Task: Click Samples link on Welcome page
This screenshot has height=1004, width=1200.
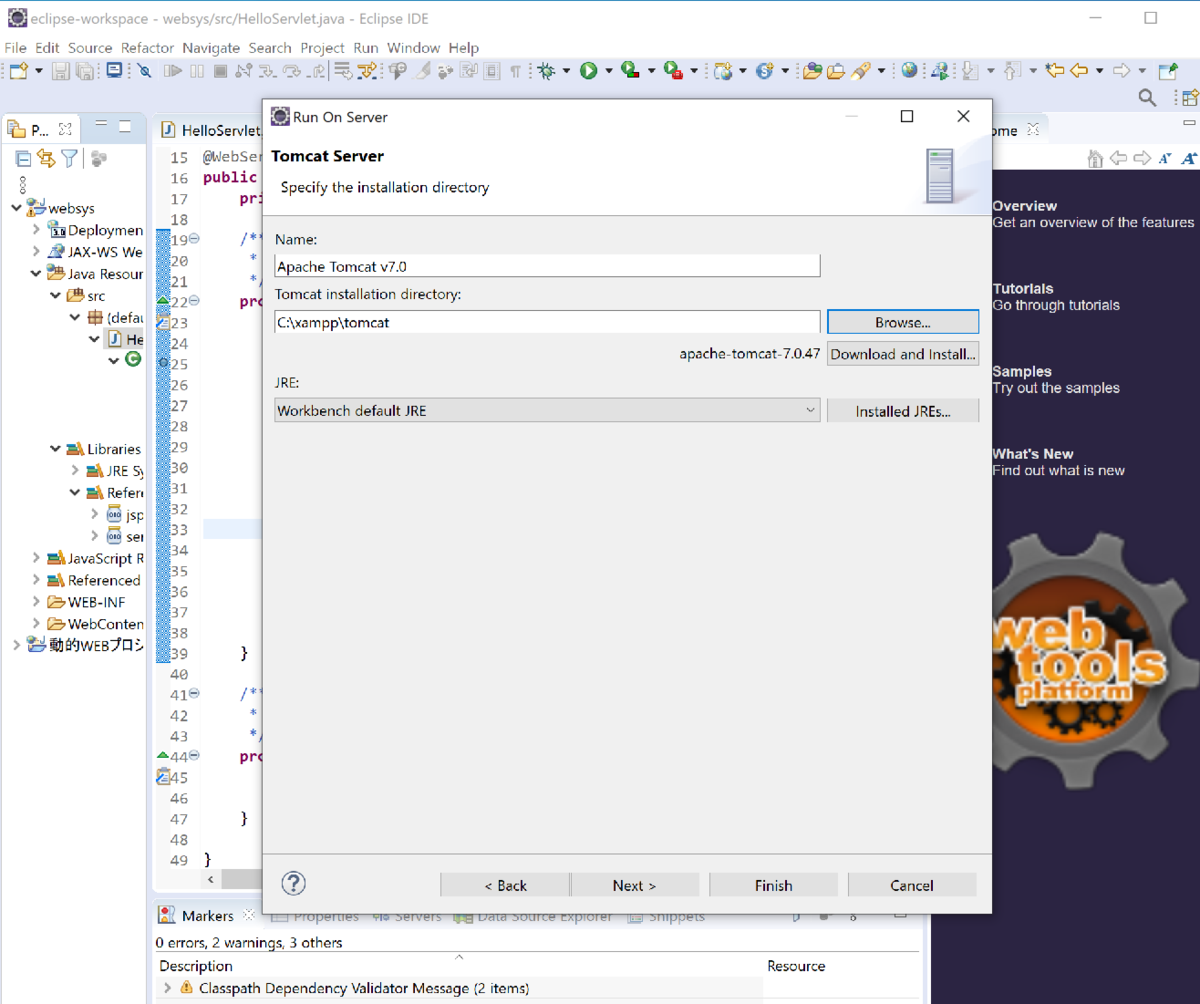Action: (1022, 371)
